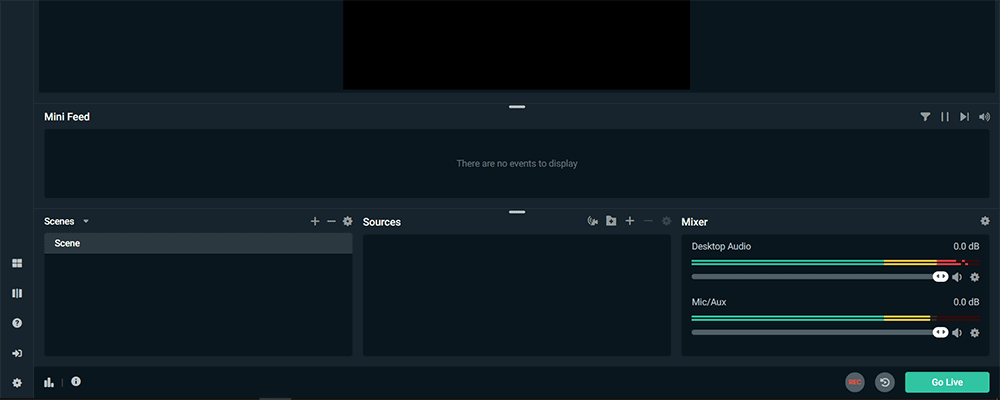Viewport: 1000px width, 400px height.
Task: Mute the Mic/Aux speaker icon
Action: [x=957, y=332]
